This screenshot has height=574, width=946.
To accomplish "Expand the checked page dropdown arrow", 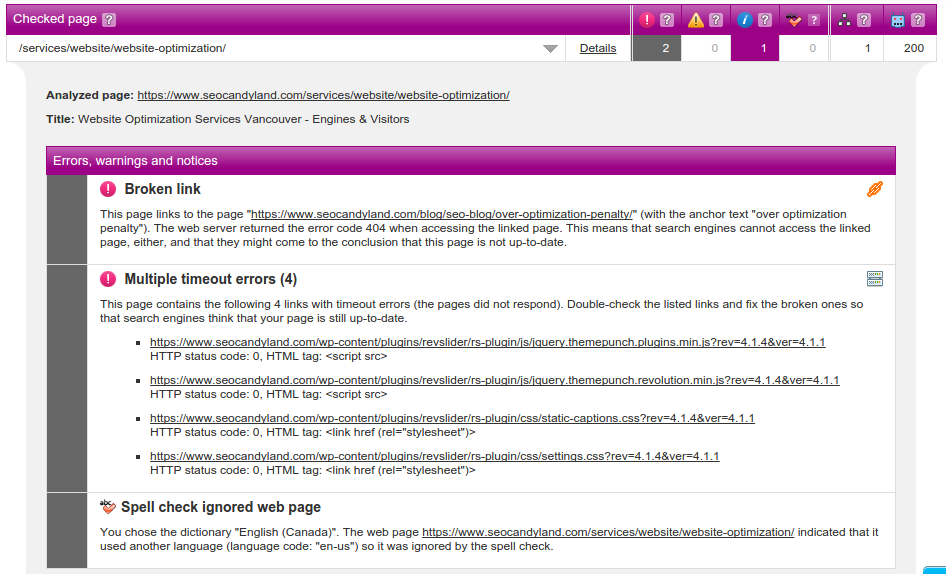I will (550, 49).
